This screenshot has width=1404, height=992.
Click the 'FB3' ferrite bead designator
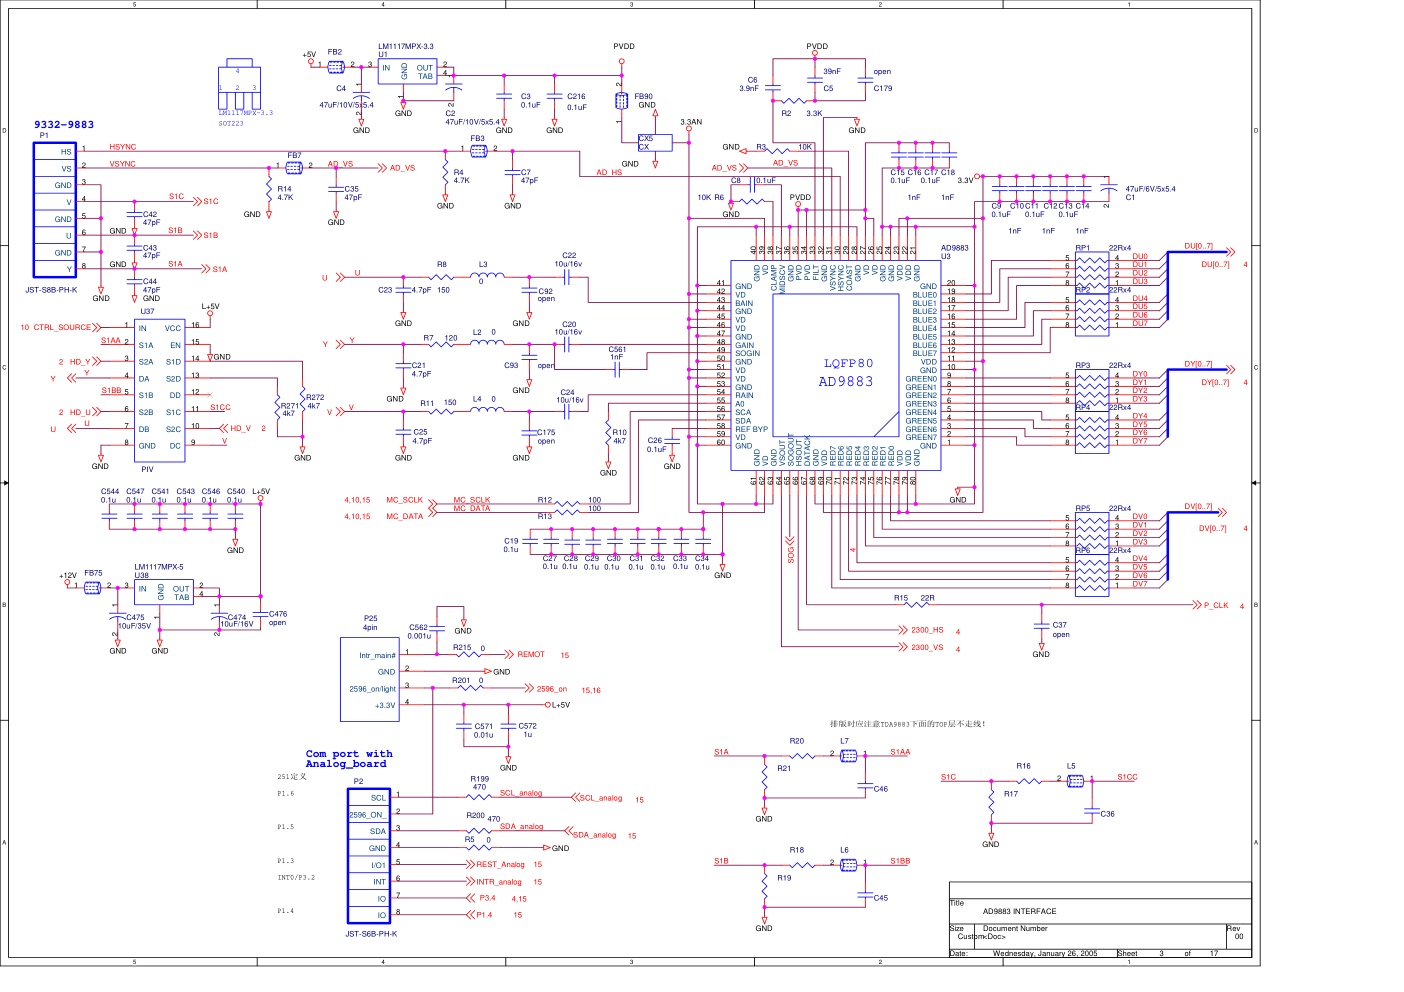477,139
